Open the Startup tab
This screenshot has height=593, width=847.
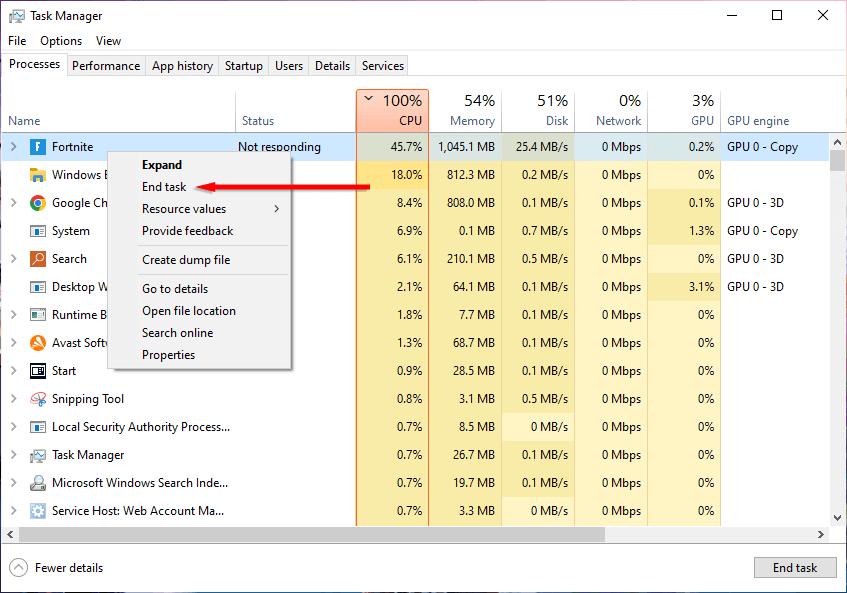244,66
